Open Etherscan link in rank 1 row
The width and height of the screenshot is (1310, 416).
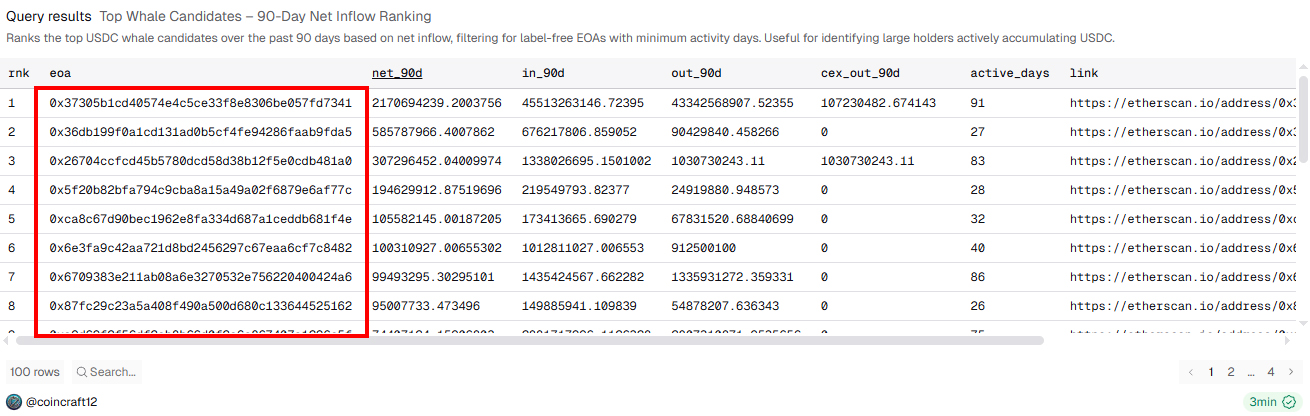(1182, 103)
